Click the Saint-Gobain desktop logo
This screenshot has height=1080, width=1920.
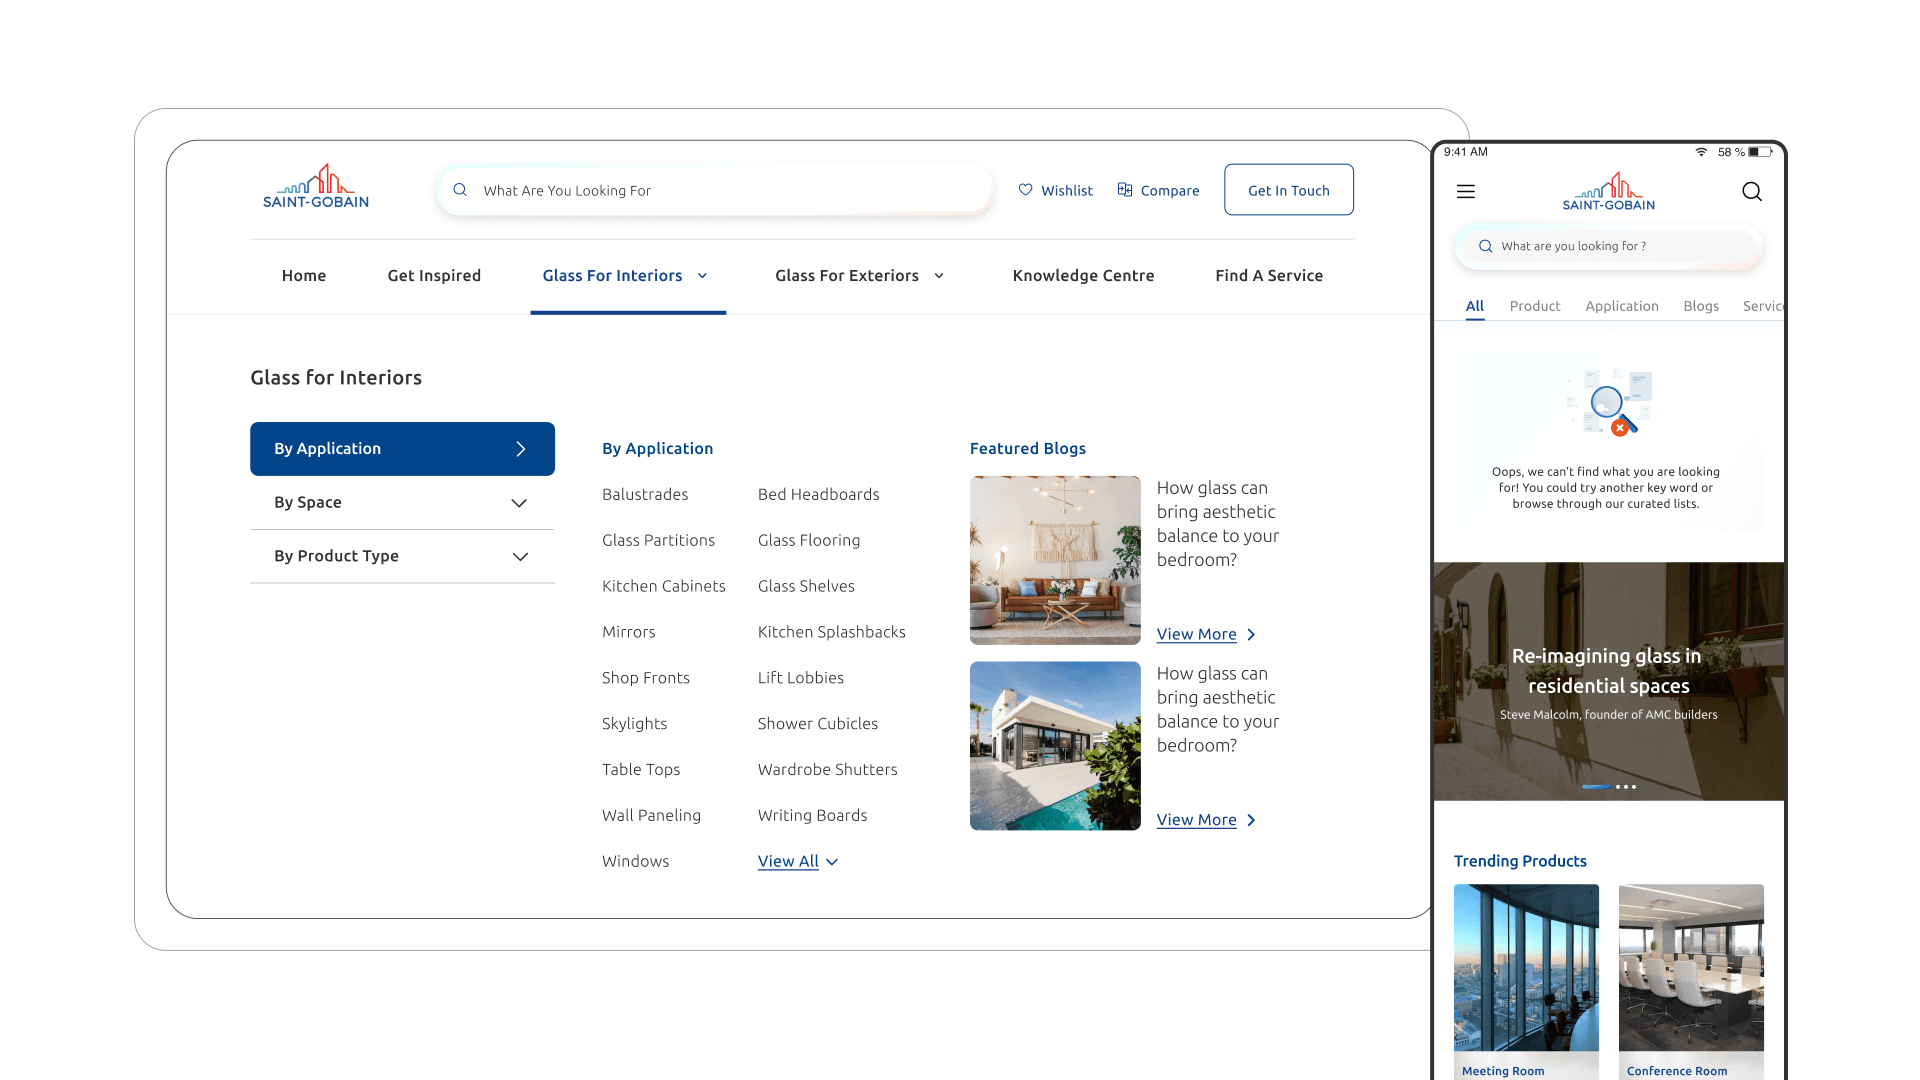(x=316, y=187)
